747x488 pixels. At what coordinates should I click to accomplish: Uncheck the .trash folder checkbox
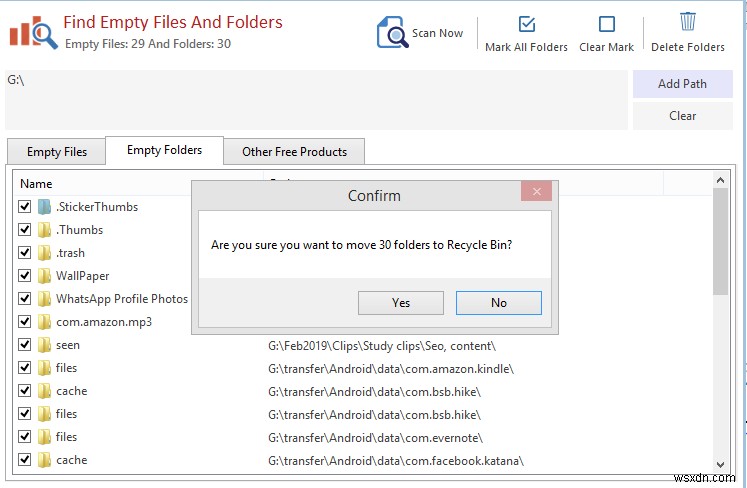click(x=24, y=253)
